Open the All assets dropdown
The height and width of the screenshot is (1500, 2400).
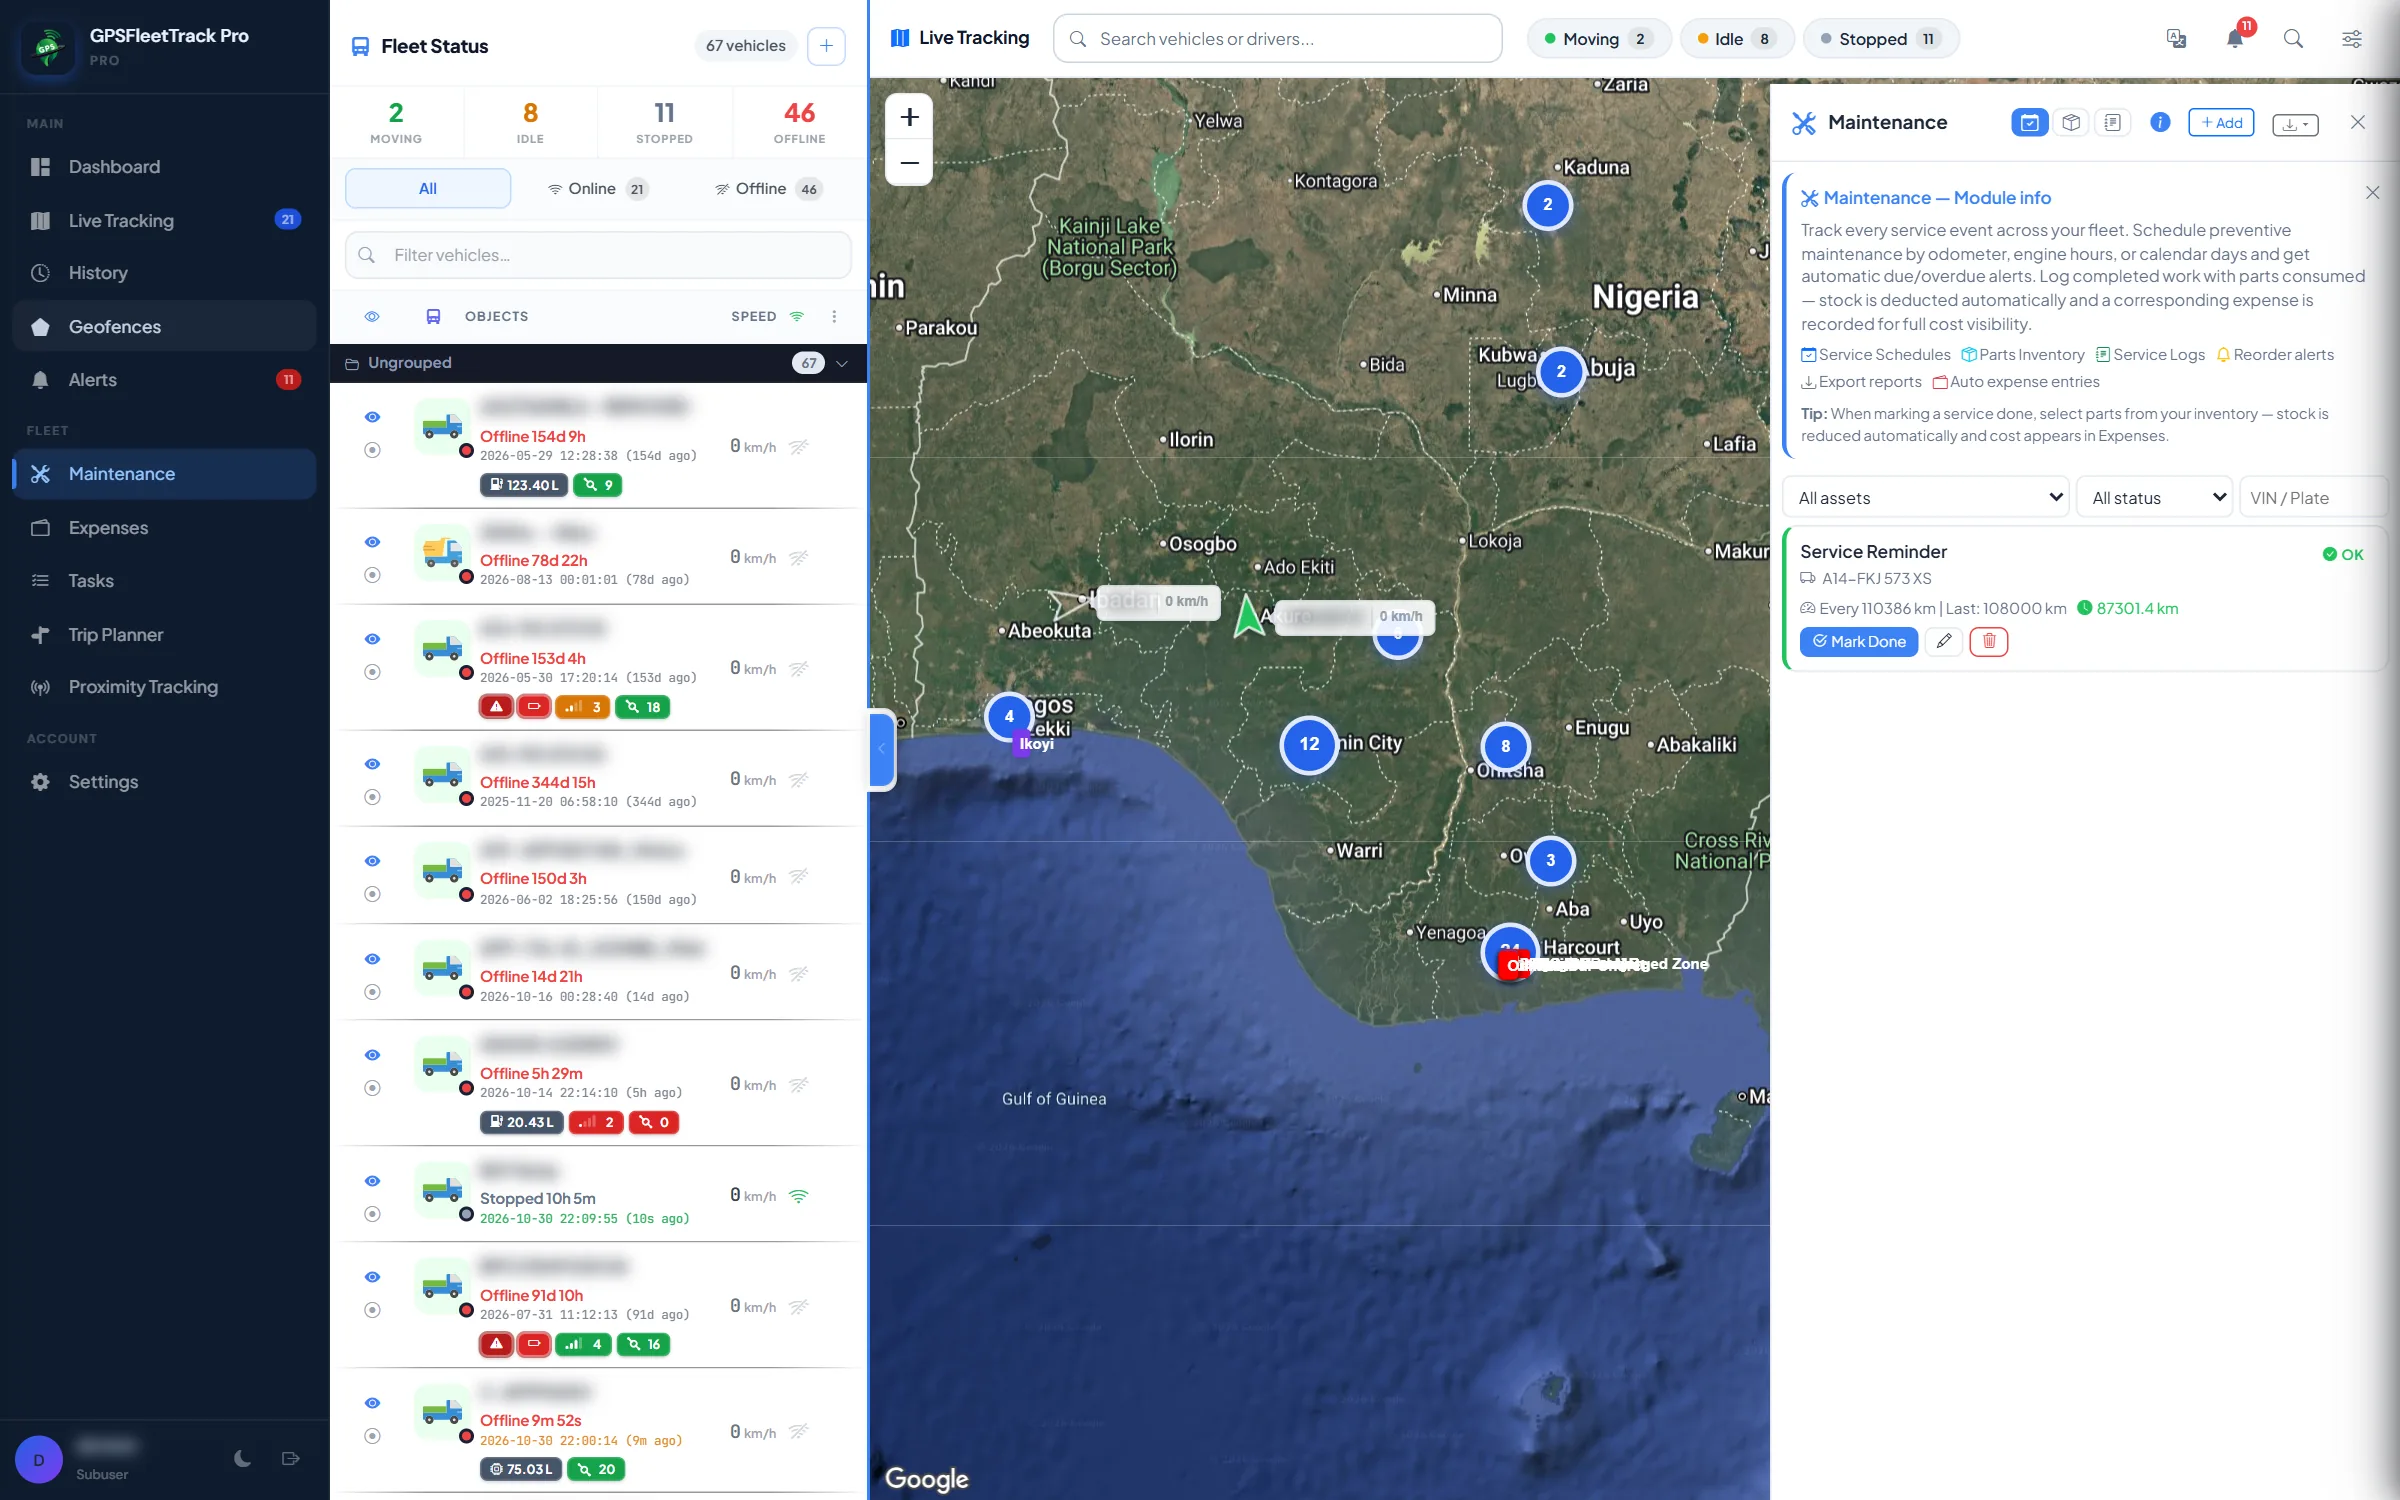pos(1926,497)
